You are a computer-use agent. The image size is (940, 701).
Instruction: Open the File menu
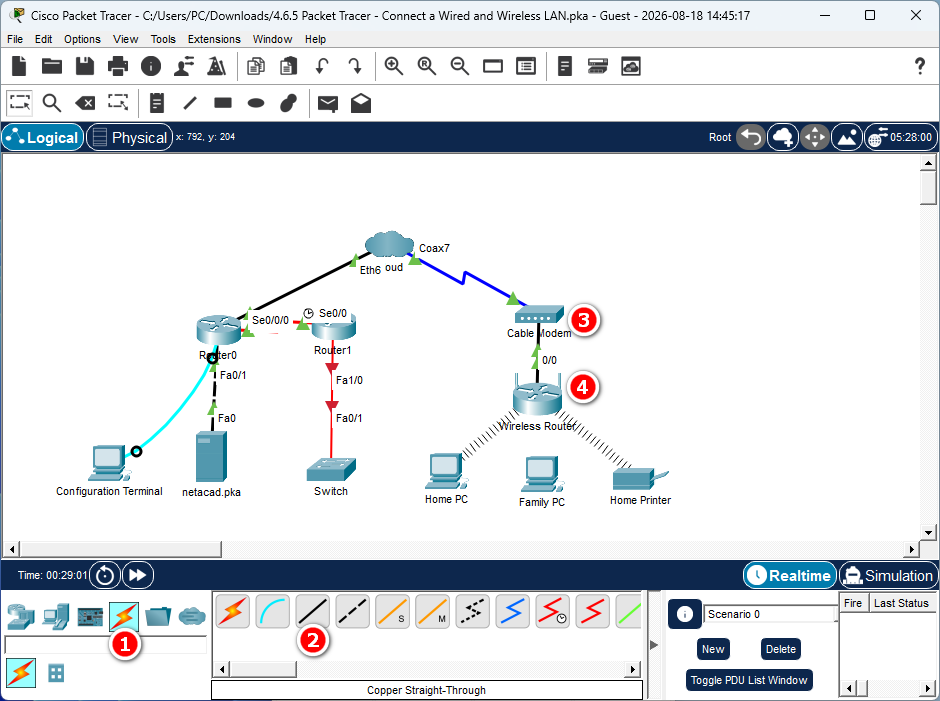click(x=15, y=39)
